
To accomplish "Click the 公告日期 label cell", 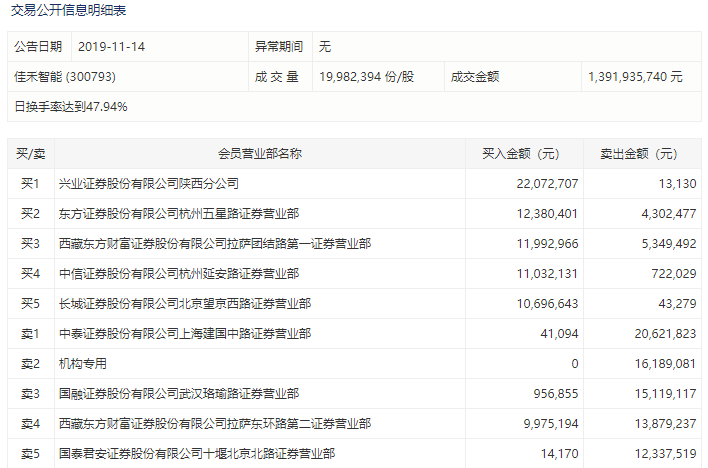I will coord(39,47).
